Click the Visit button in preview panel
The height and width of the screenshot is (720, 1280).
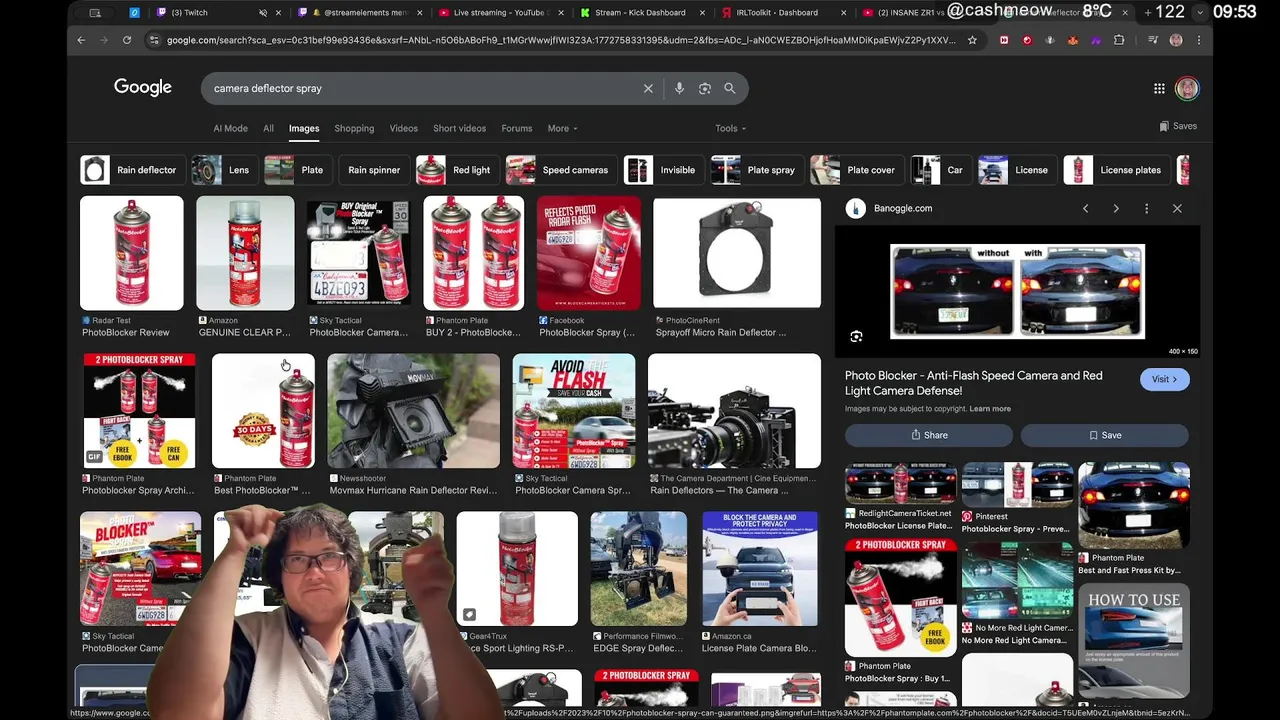pyautogui.click(x=1165, y=379)
